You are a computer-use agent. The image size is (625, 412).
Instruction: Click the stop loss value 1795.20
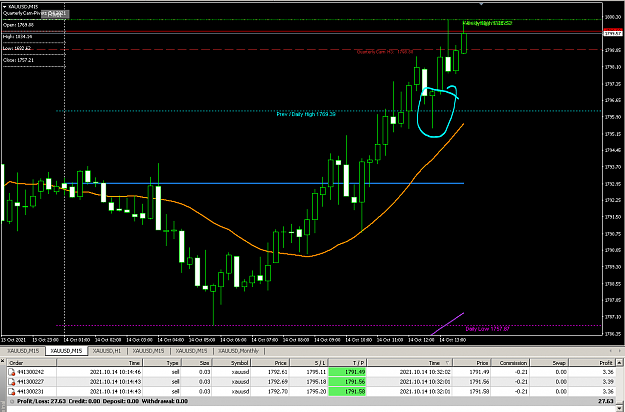[316, 392]
